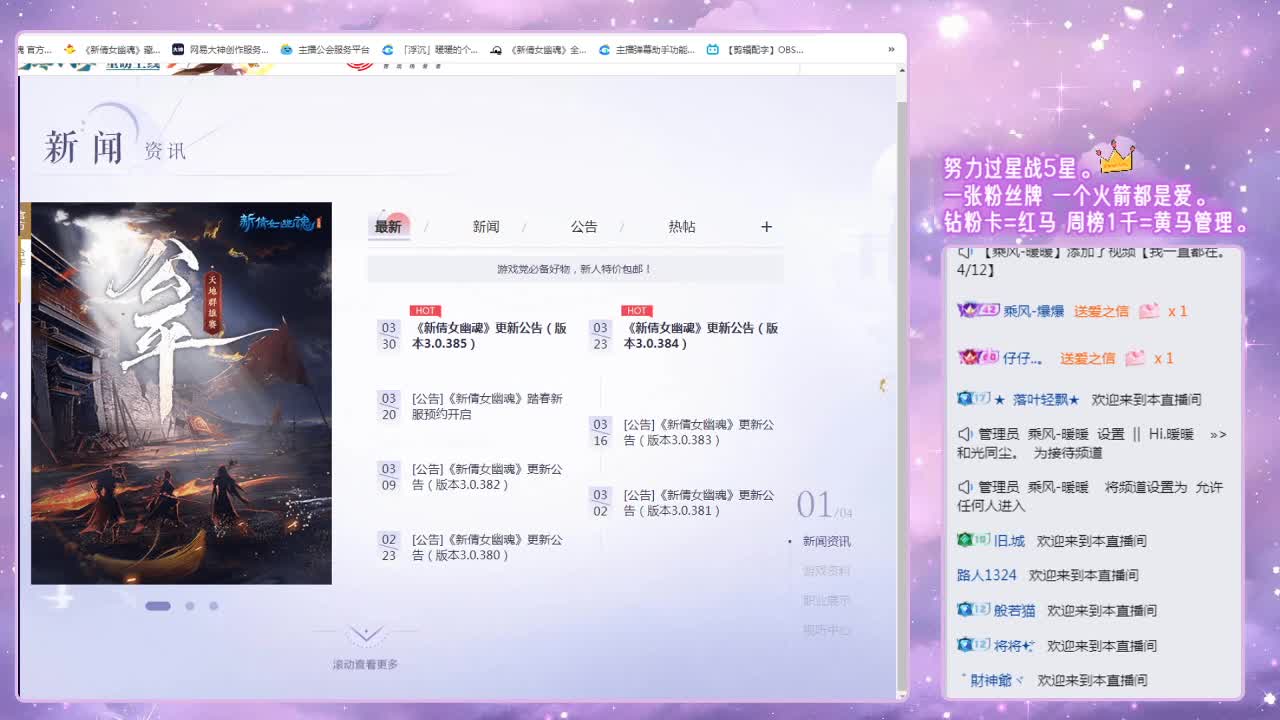Click the 新倩女幽魂 全 bookmark icon

coord(496,49)
